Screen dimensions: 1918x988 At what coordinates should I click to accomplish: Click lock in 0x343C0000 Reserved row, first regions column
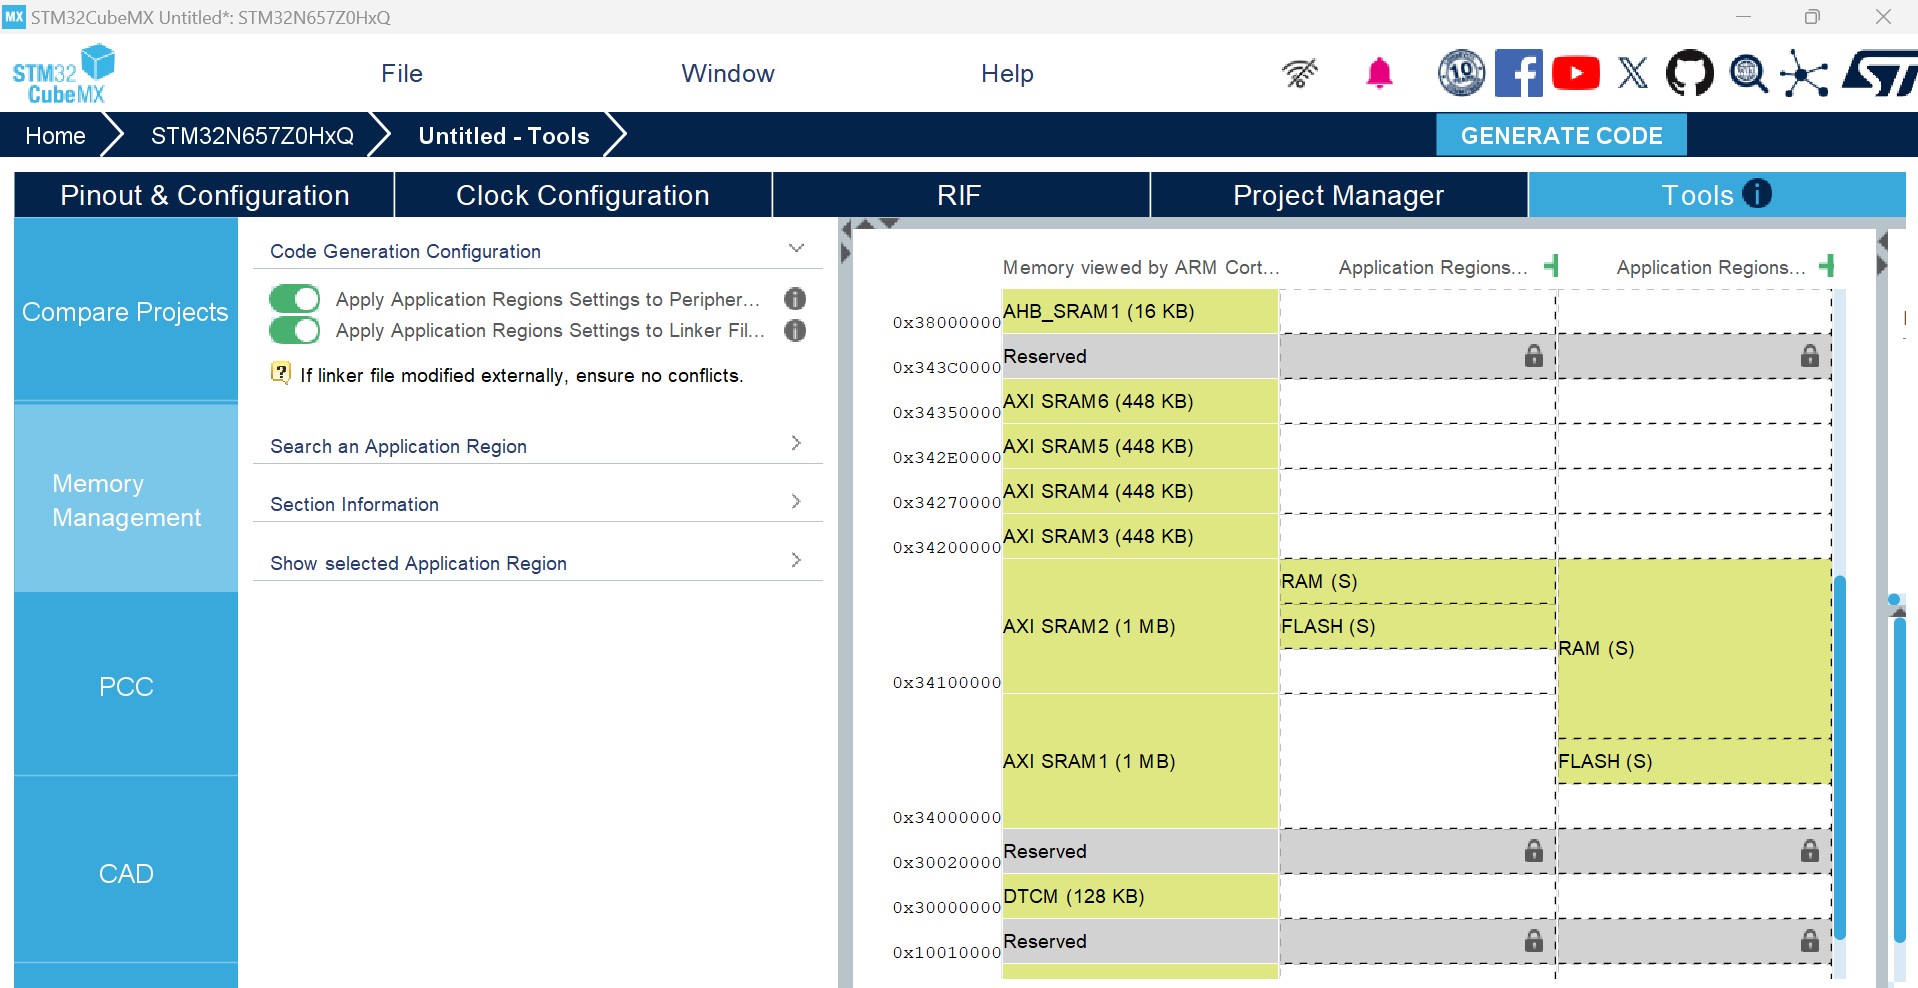(x=1534, y=356)
